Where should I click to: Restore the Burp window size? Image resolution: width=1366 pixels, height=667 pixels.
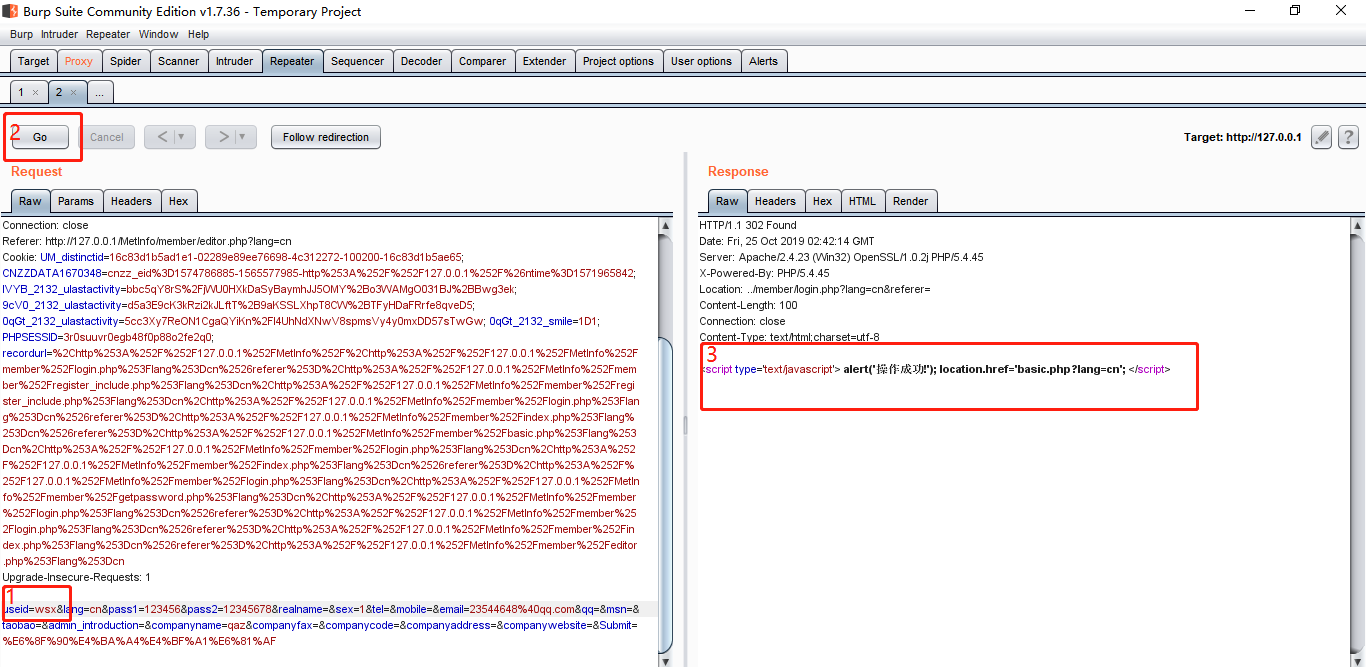point(1295,11)
